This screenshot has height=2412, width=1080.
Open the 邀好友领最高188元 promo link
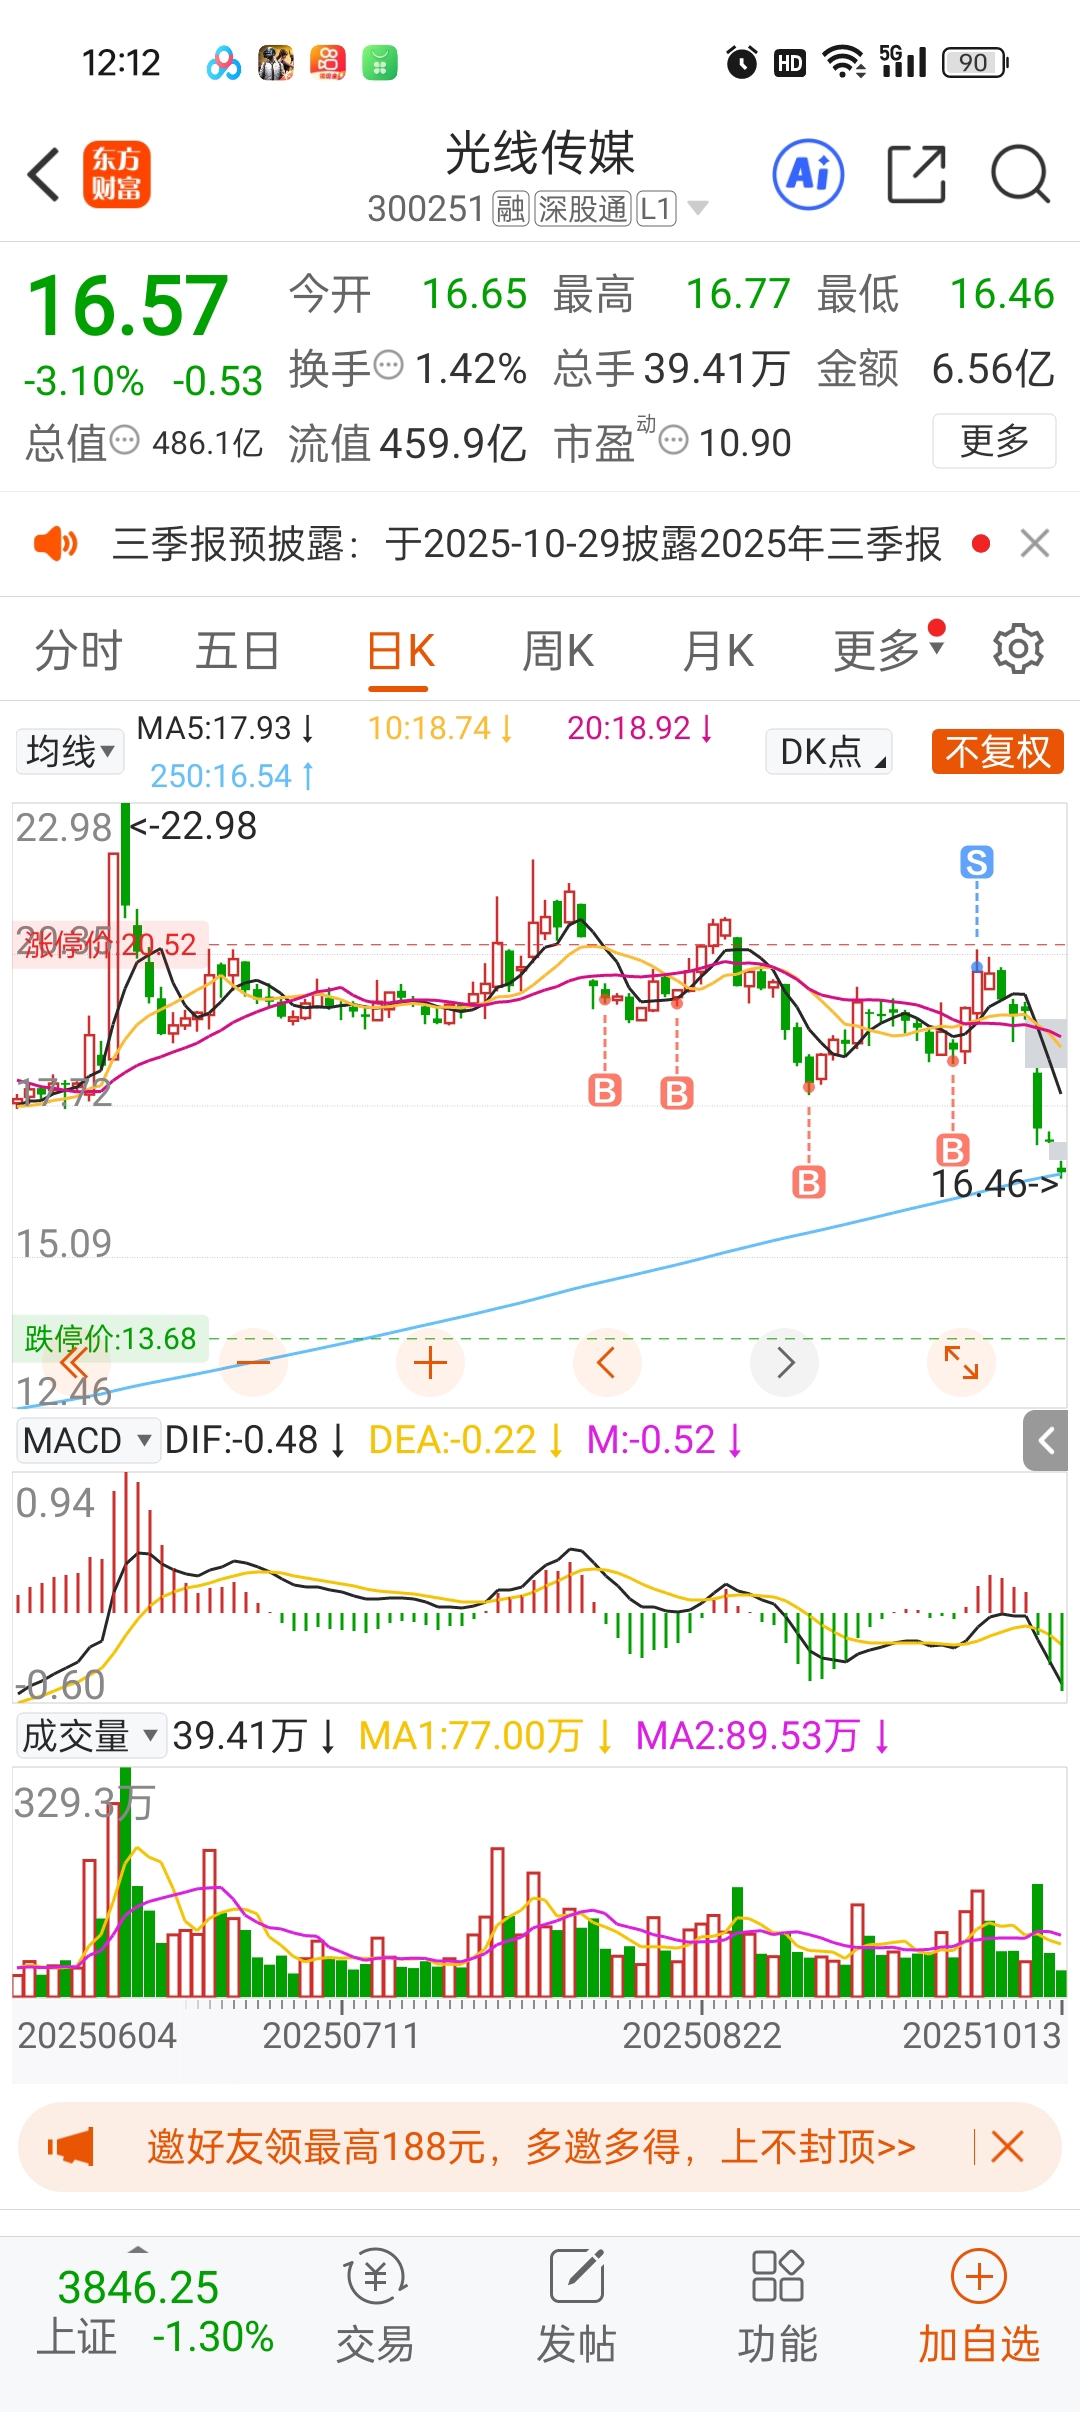(531, 2147)
